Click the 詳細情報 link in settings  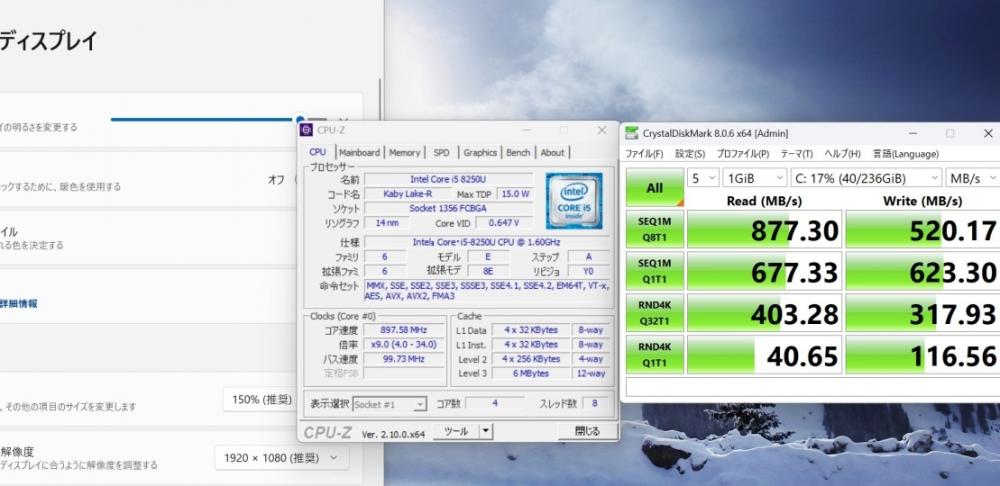[x=18, y=304]
